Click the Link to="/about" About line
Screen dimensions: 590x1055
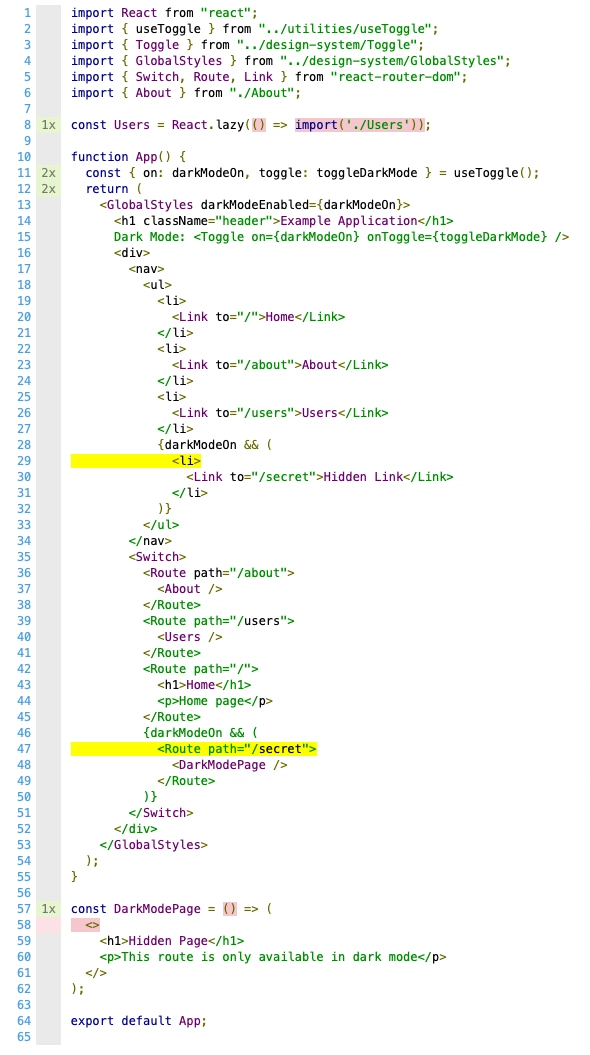[280, 365]
